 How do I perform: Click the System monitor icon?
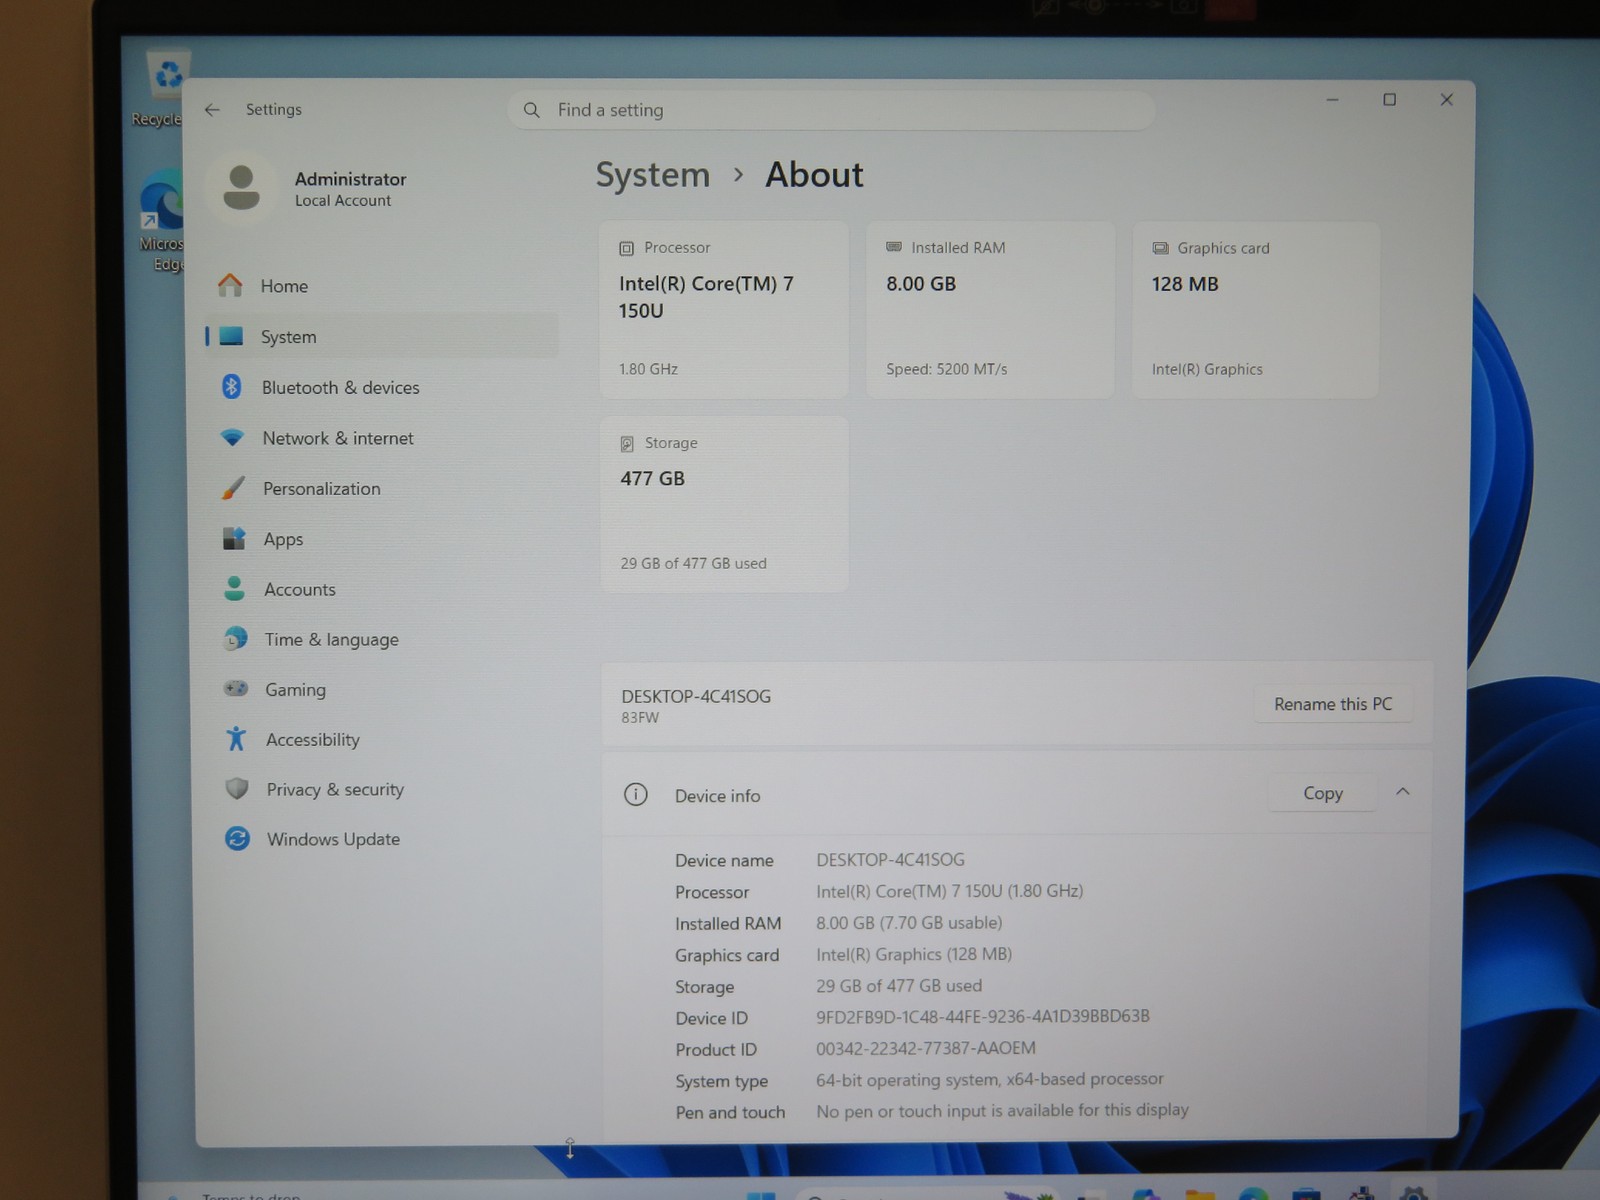coord(231,337)
